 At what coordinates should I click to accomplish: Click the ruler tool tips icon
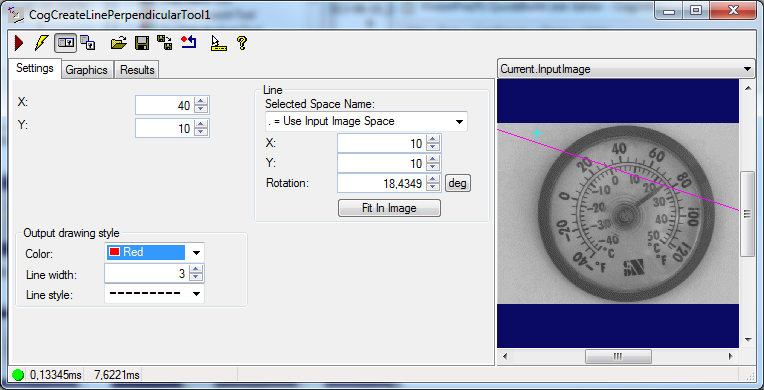(x=218, y=43)
